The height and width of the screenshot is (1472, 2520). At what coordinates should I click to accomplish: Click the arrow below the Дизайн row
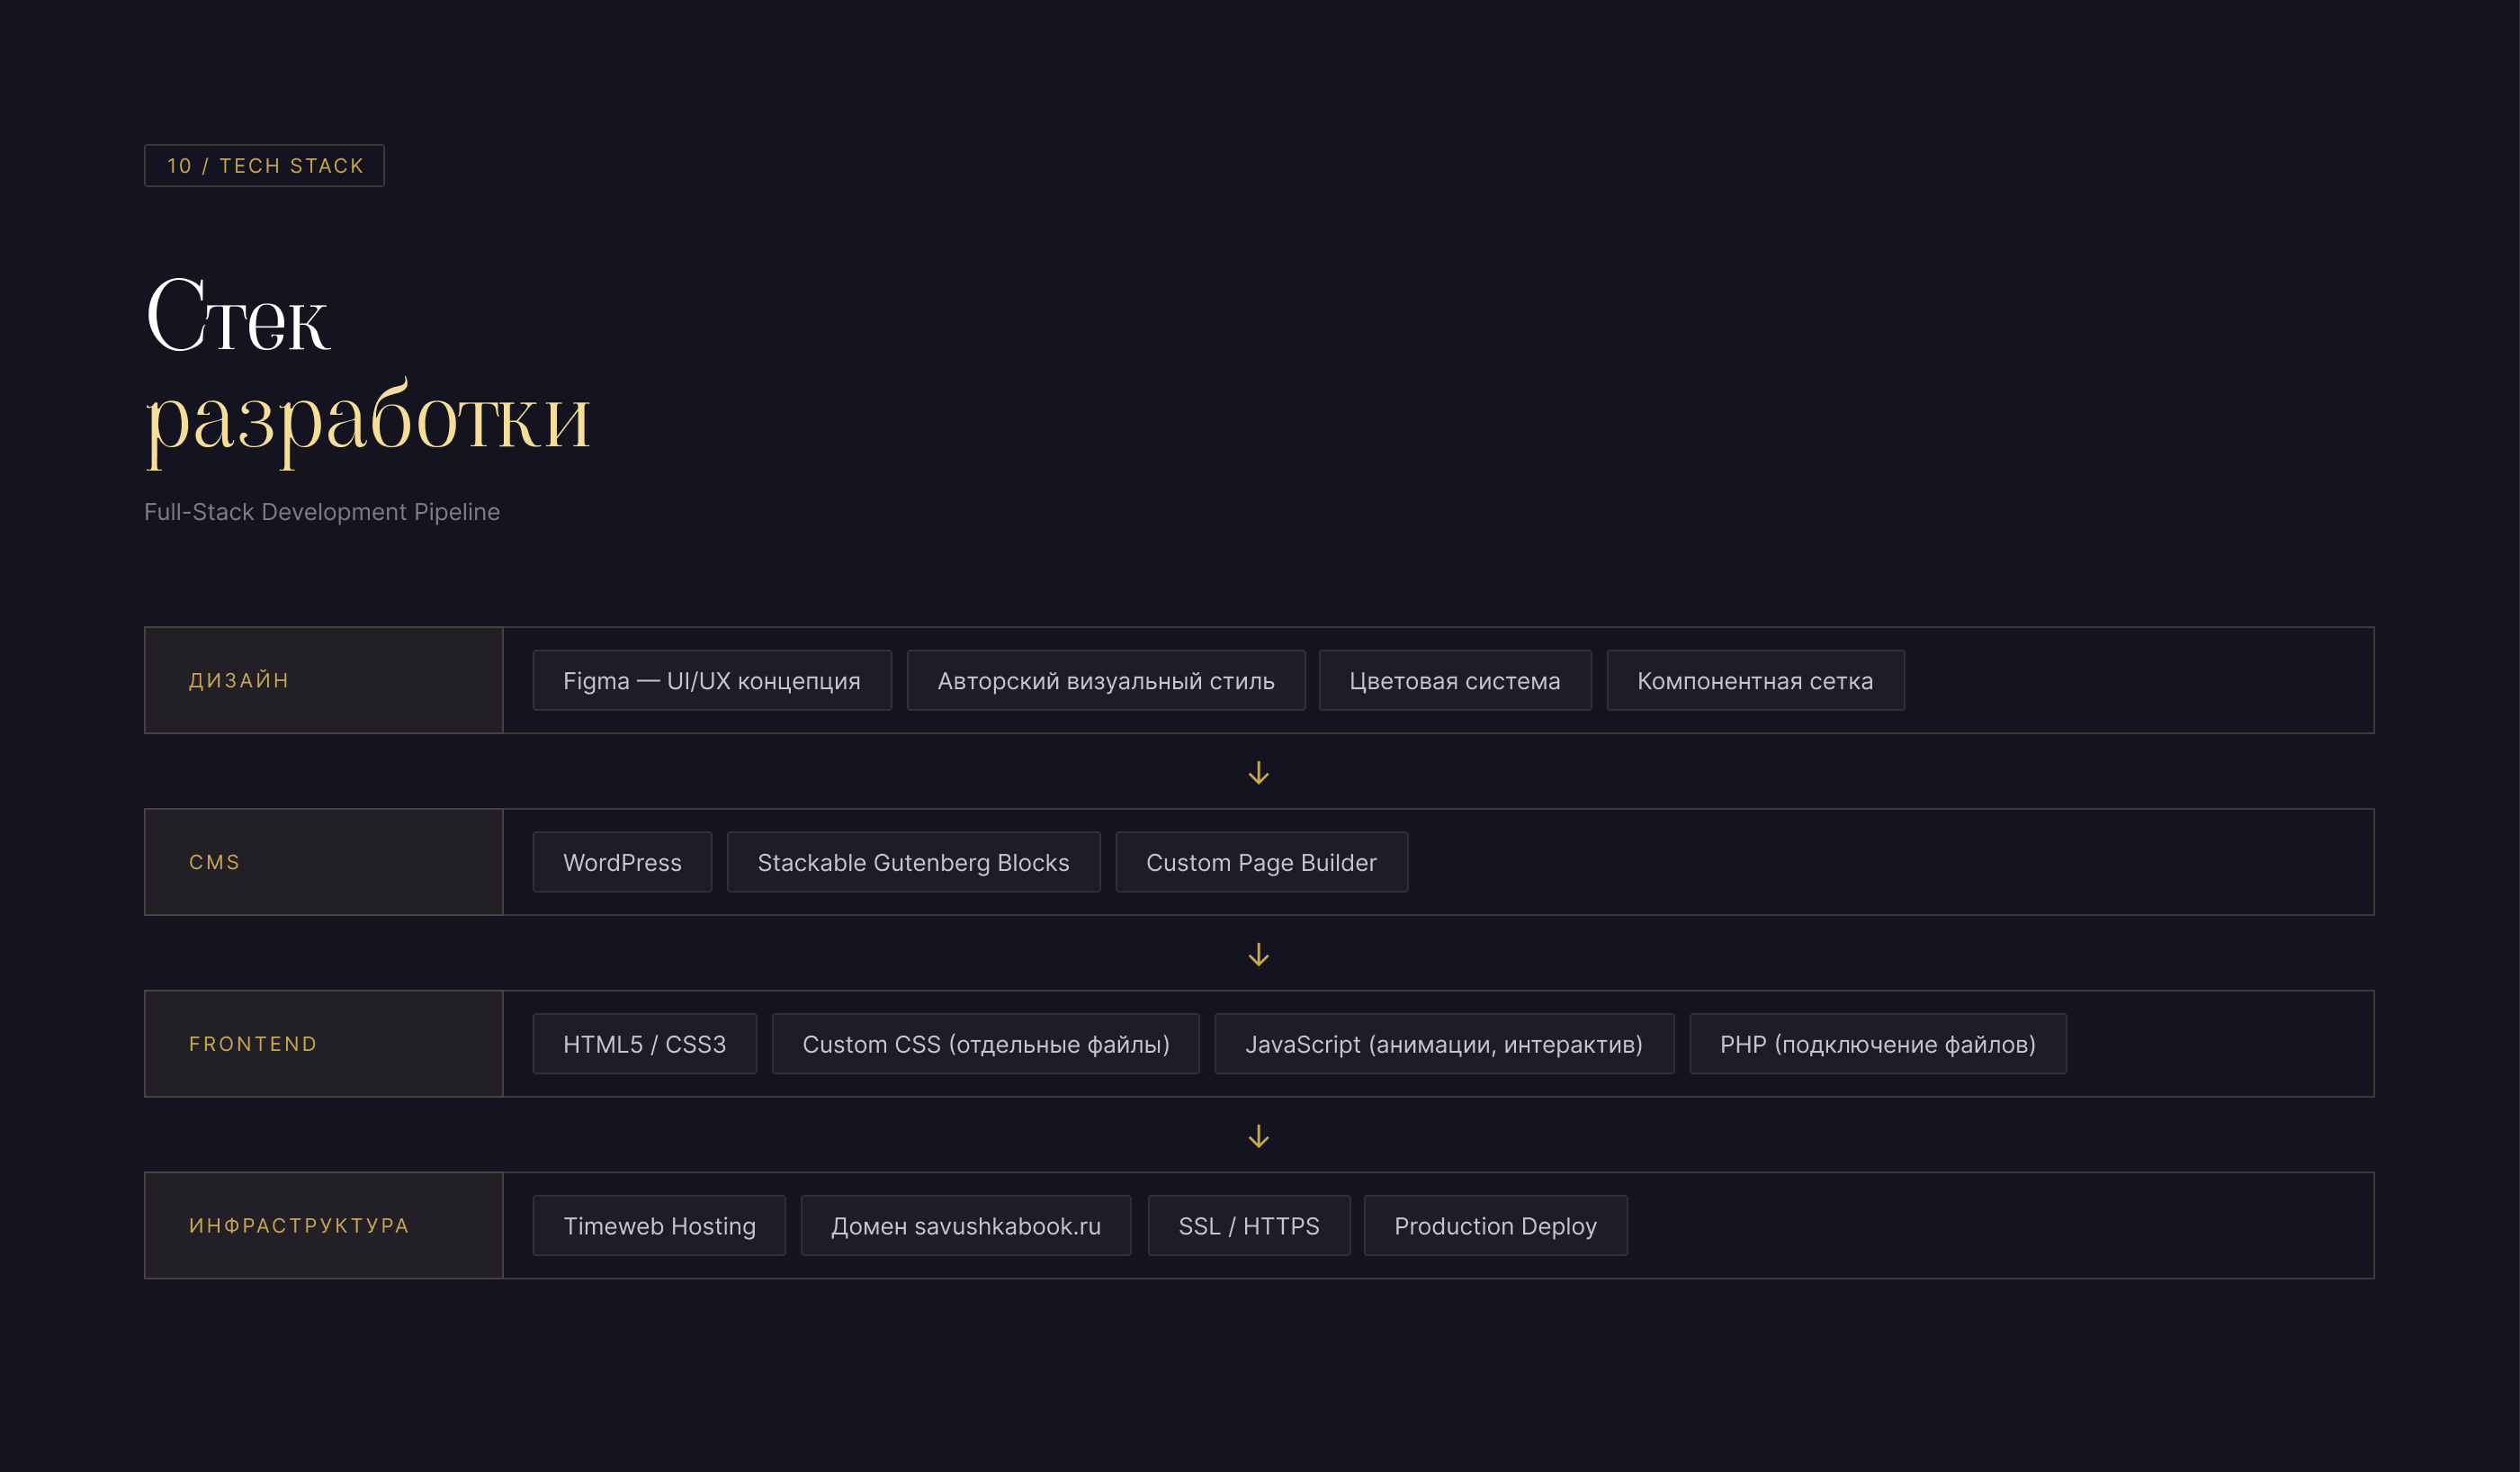tap(1259, 772)
